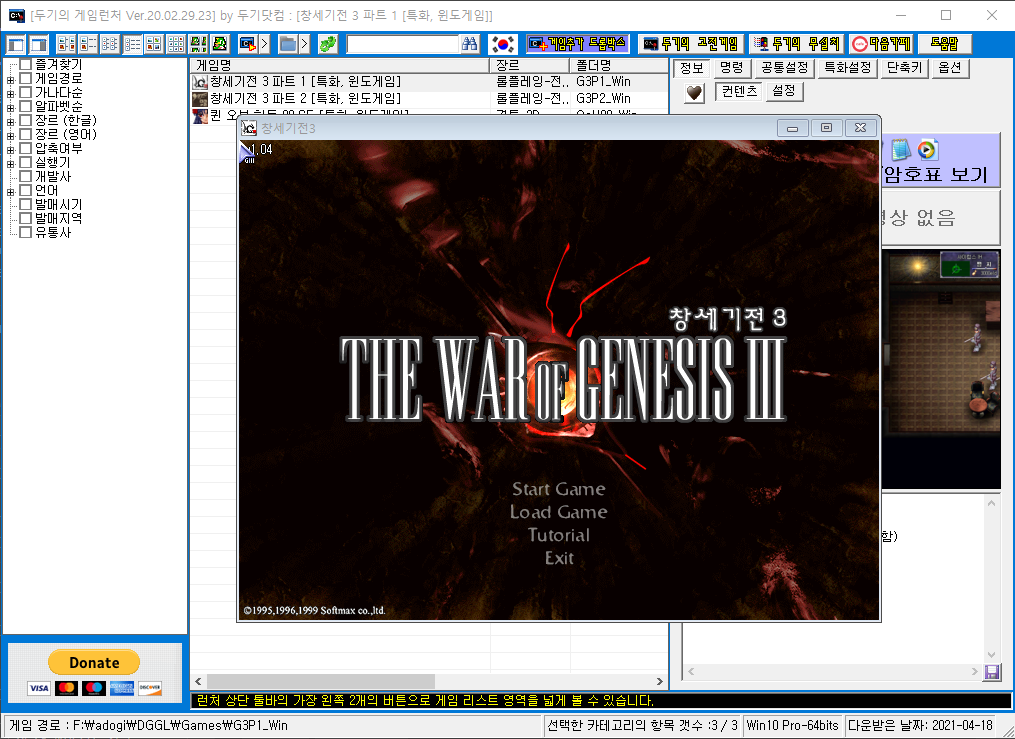Screen dimensions: 1015x739
Task: Click Start Game in the game menu
Action: [559, 489]
